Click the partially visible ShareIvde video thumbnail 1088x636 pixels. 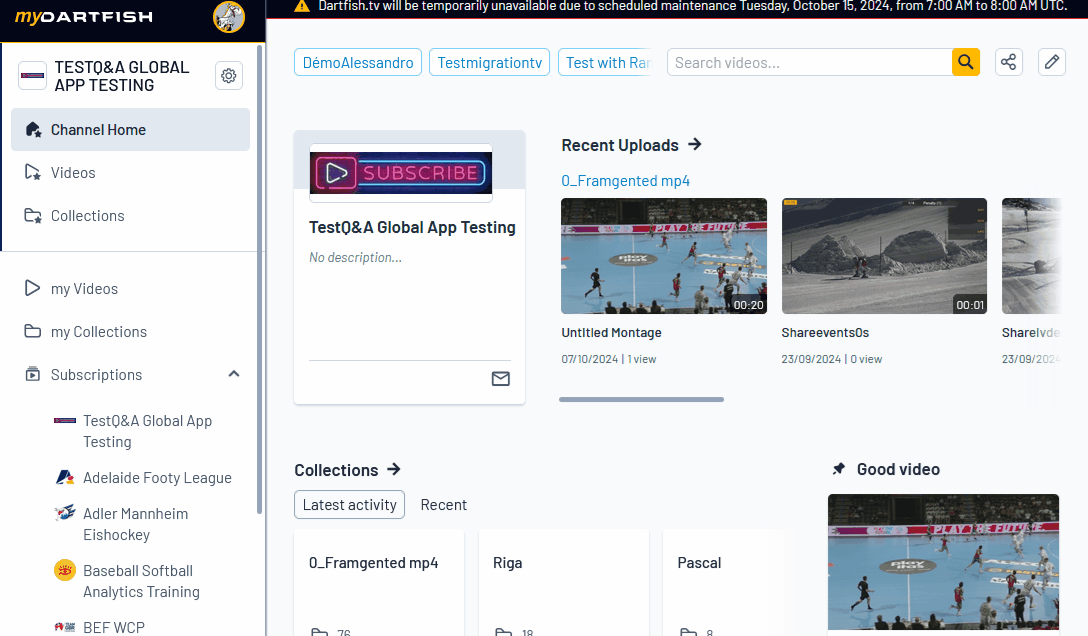(1032, 256)
